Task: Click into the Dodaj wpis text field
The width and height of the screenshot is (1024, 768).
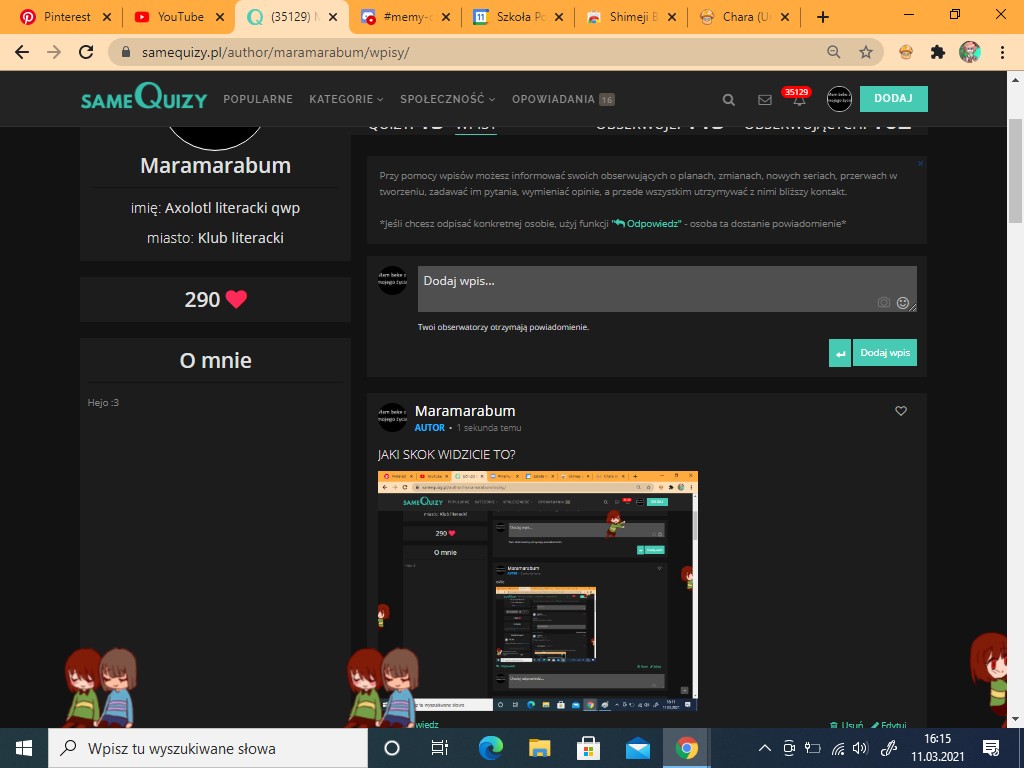Action: [x=640, y=285]
